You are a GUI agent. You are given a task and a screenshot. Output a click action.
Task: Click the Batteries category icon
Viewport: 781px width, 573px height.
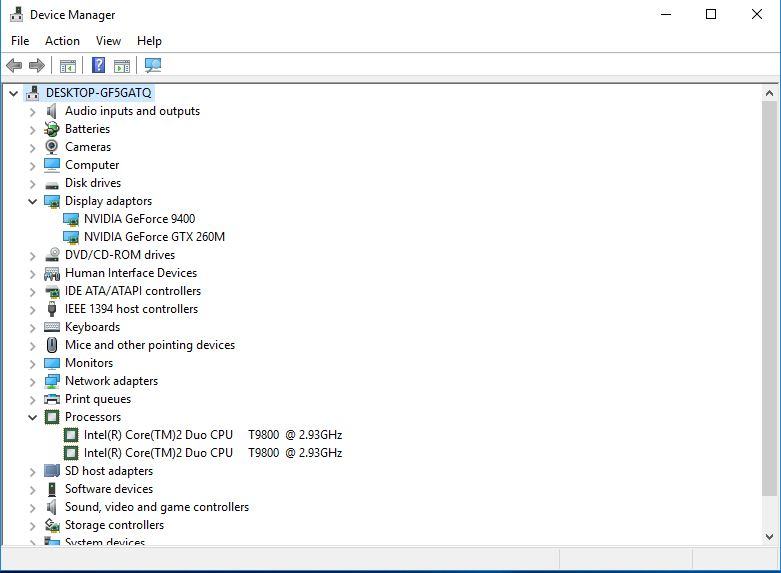51,129
